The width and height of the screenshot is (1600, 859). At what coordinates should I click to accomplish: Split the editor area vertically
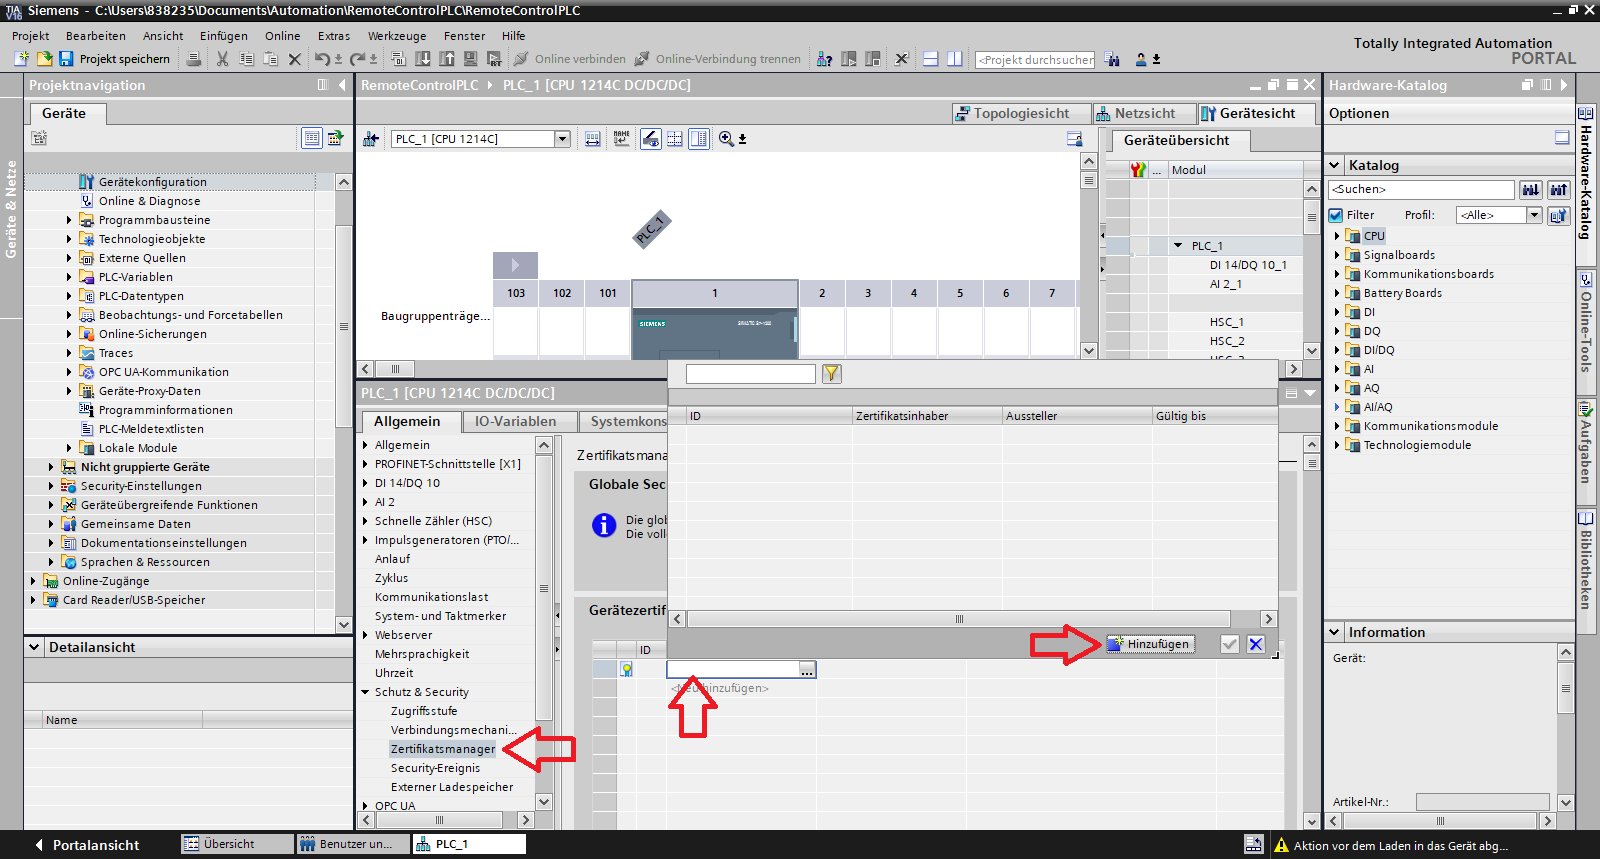954,59
